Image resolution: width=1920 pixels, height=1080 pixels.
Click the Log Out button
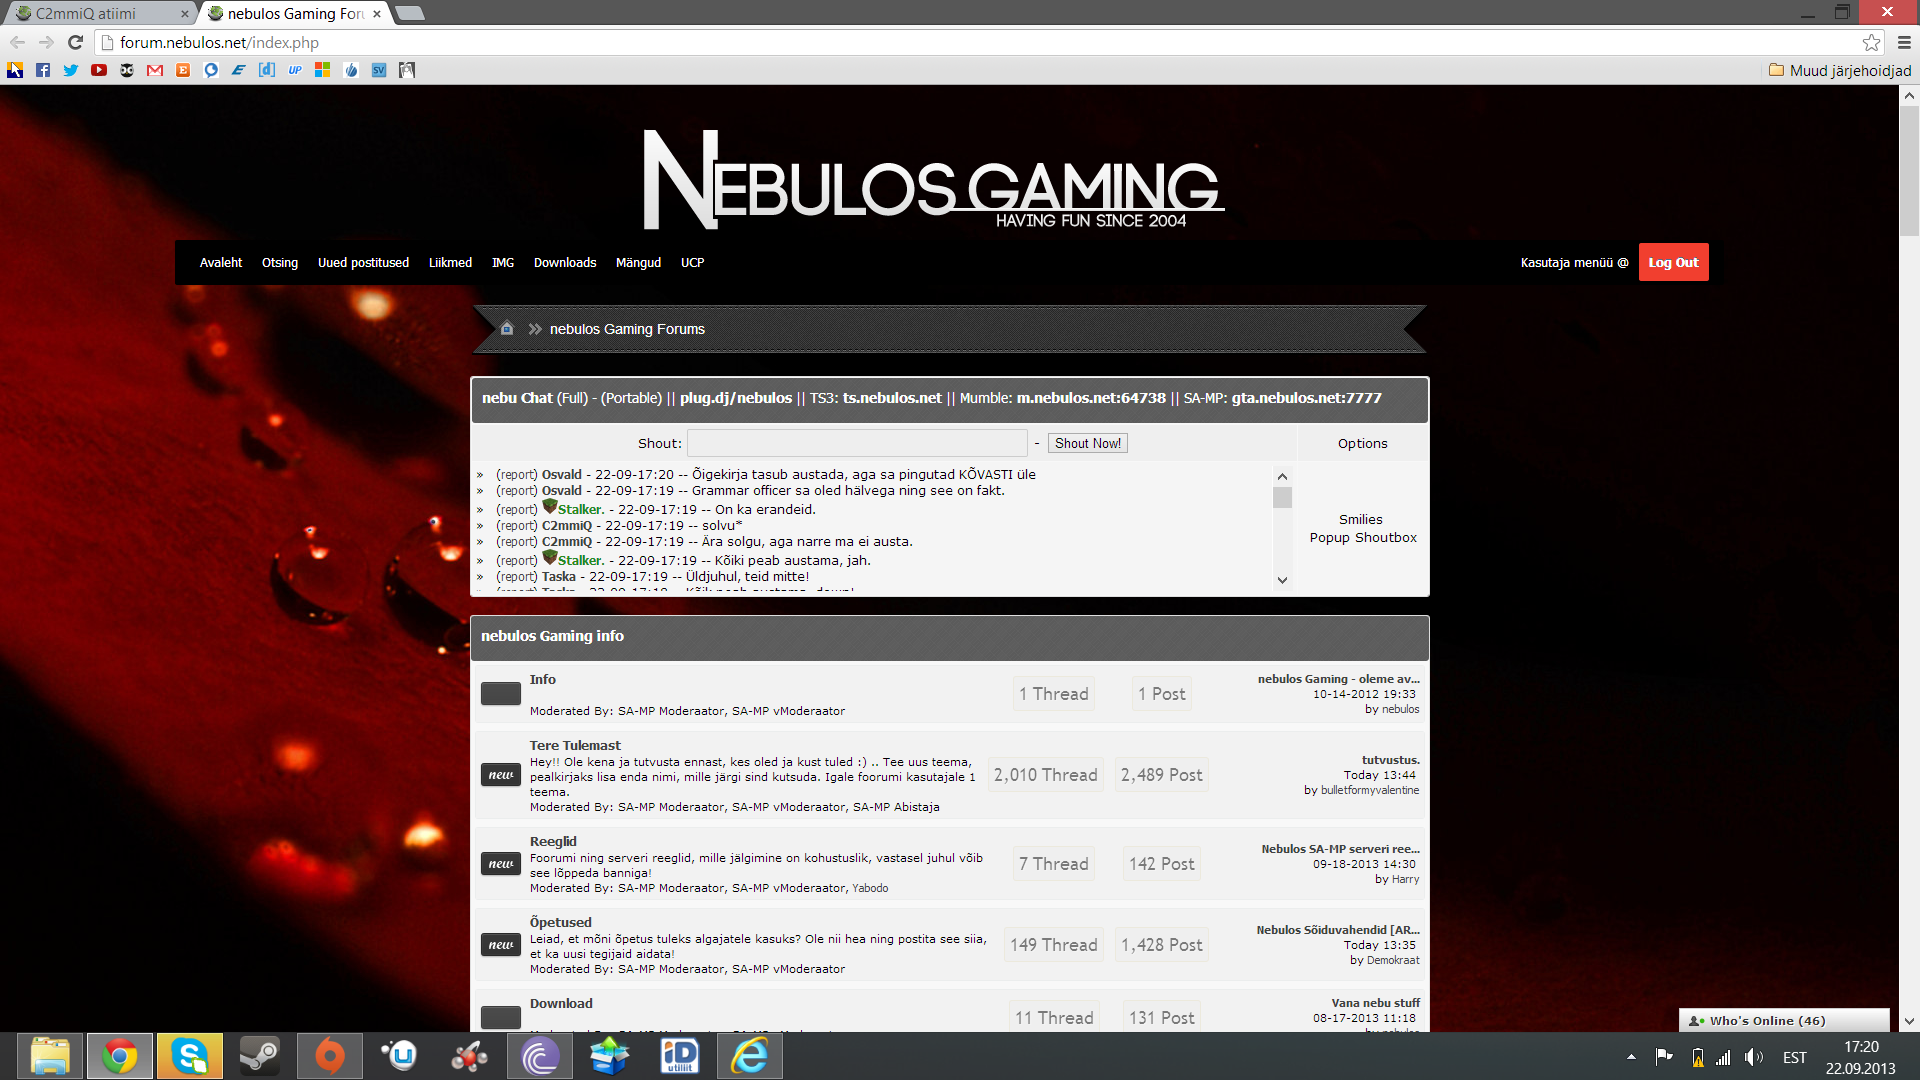[x=1673, y=263]
